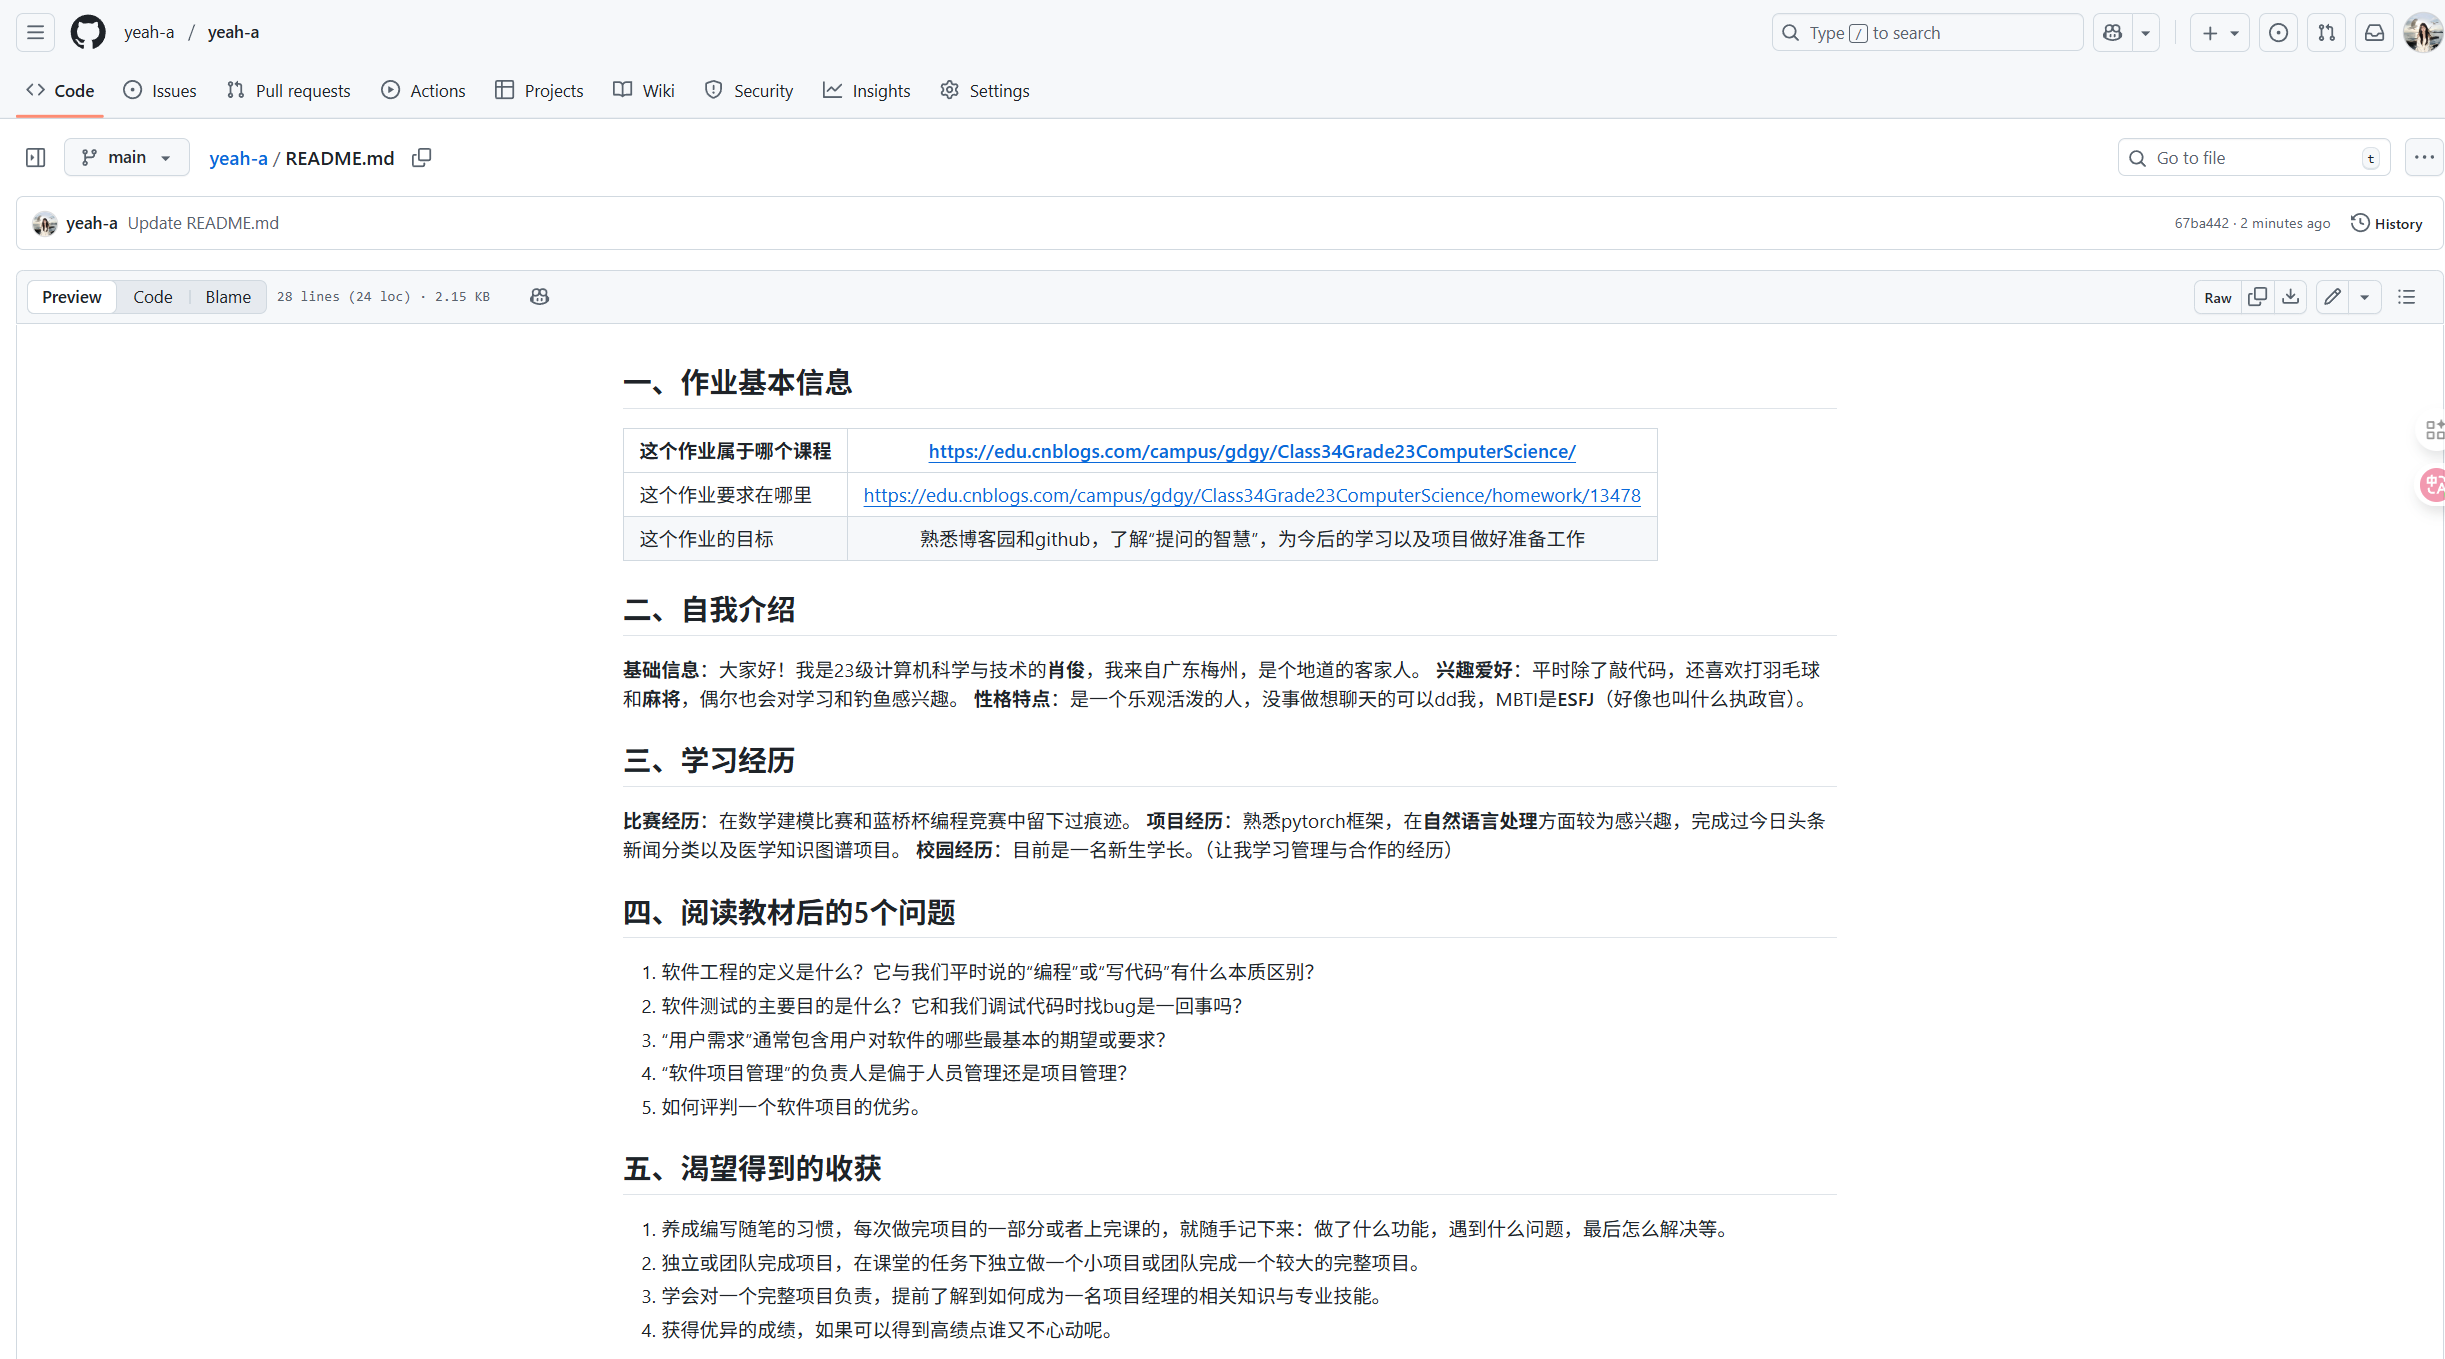Copy the README.md file path

422,158
